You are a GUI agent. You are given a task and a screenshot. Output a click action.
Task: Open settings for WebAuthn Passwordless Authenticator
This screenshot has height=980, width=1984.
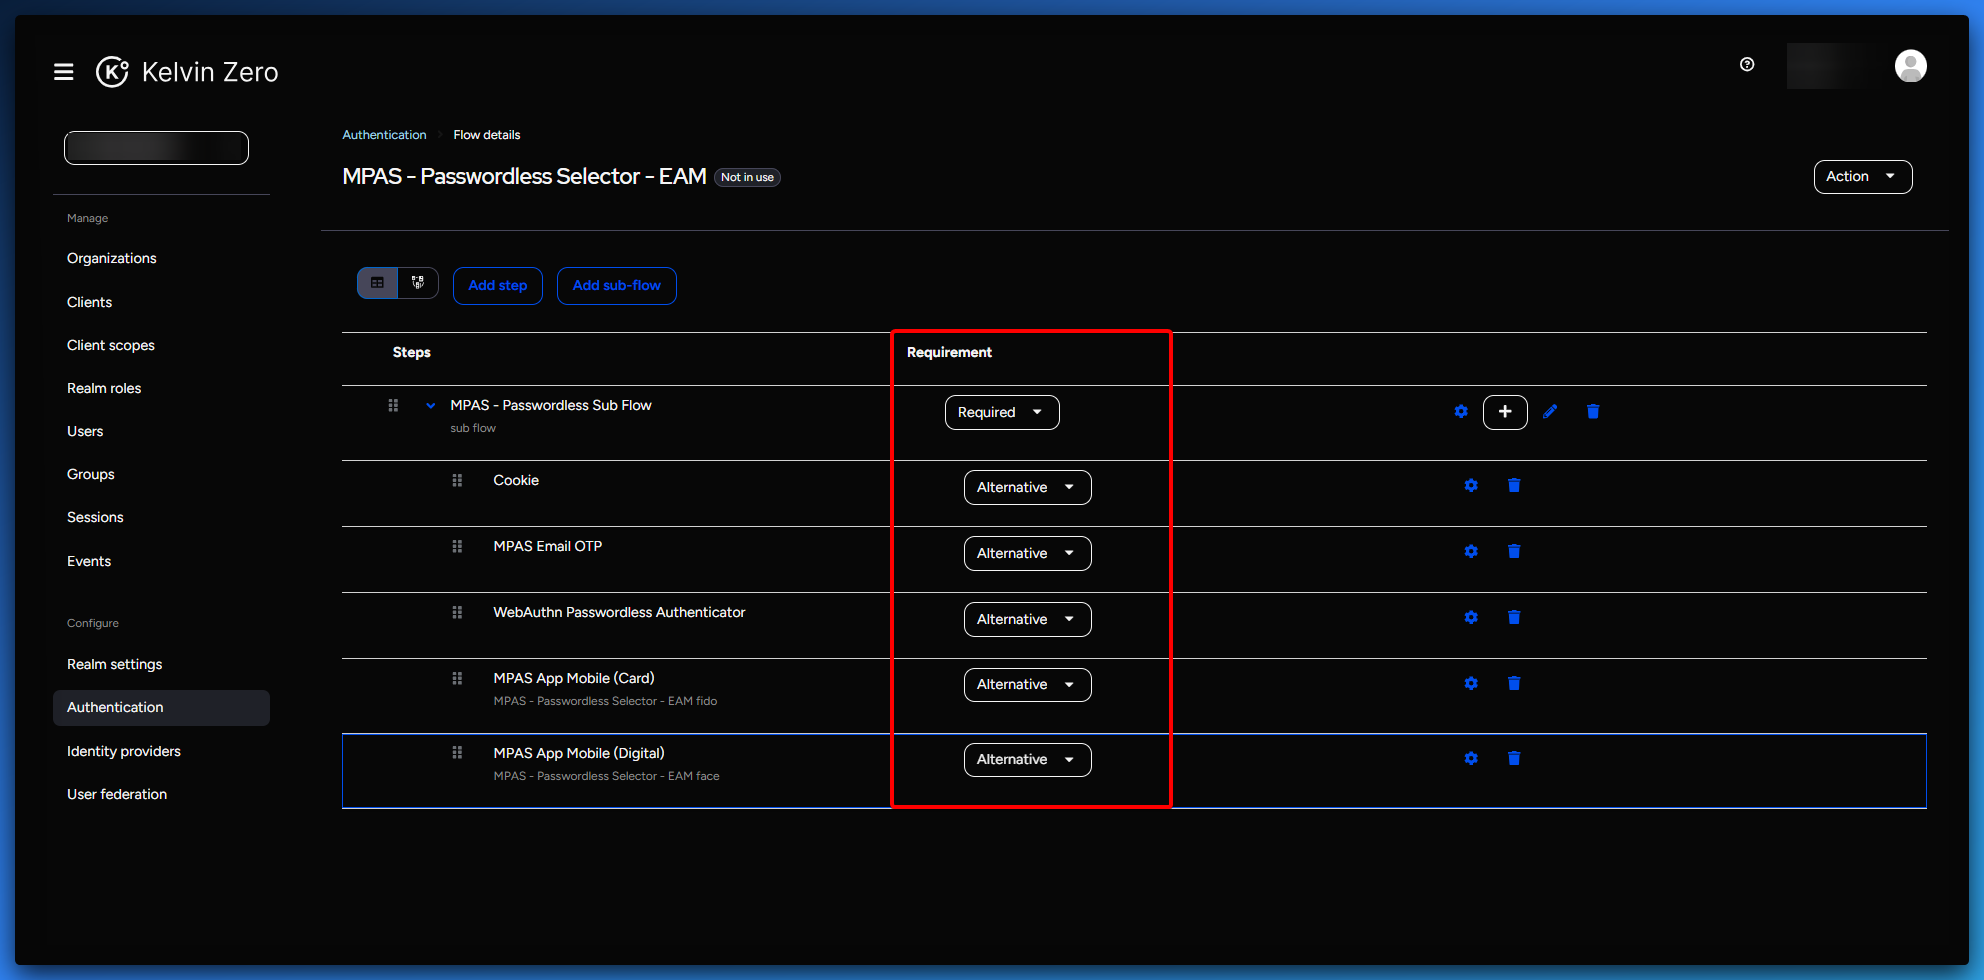(1471, 618)
